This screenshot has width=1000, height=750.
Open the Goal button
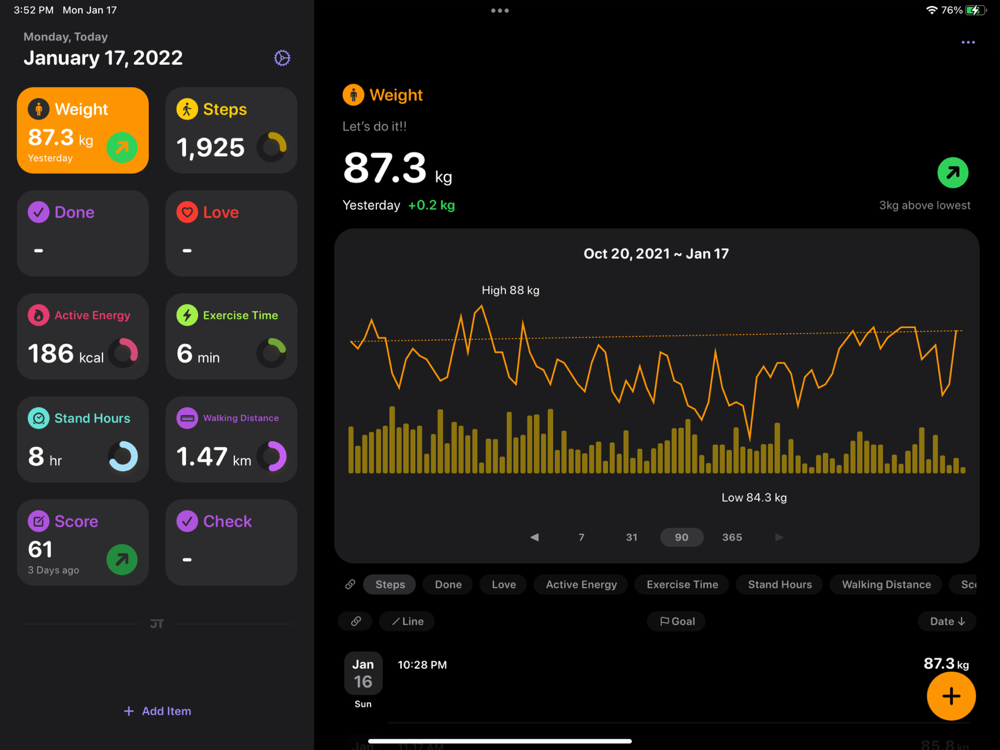point(677,621)
